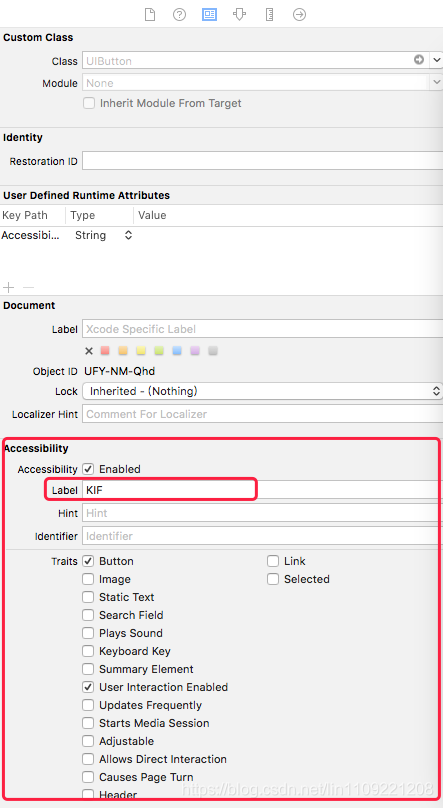Screen dimensions: 443x808
Task: Open the Lock Inherited dropdown
Action: tap(262, 391)
